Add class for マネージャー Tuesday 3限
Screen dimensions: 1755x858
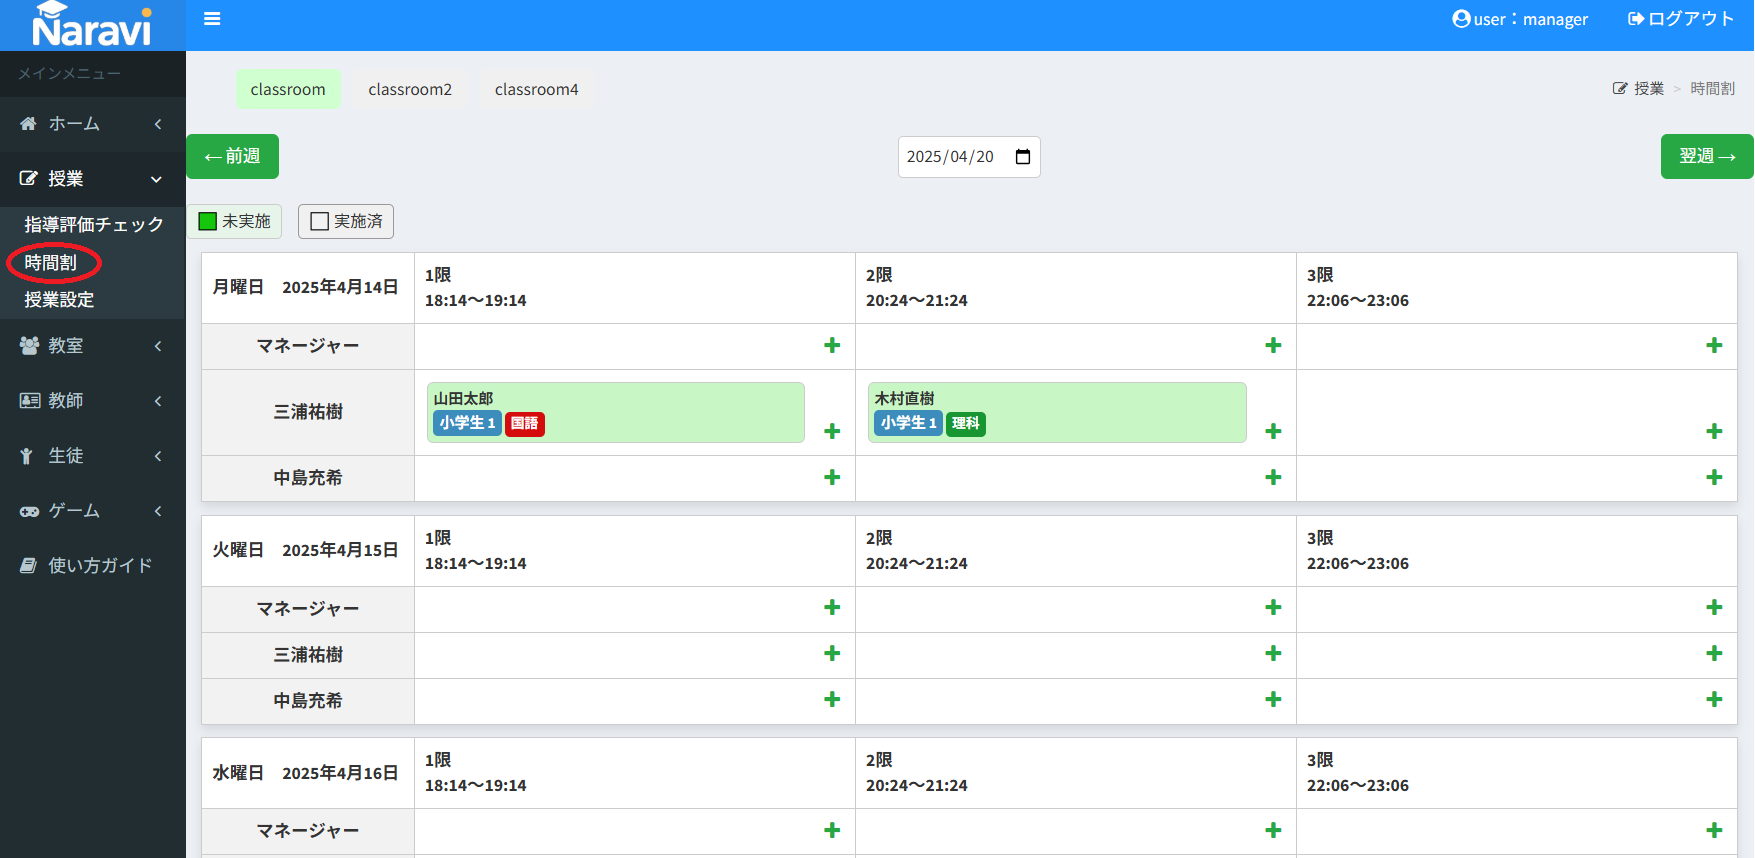point(1714,607)
